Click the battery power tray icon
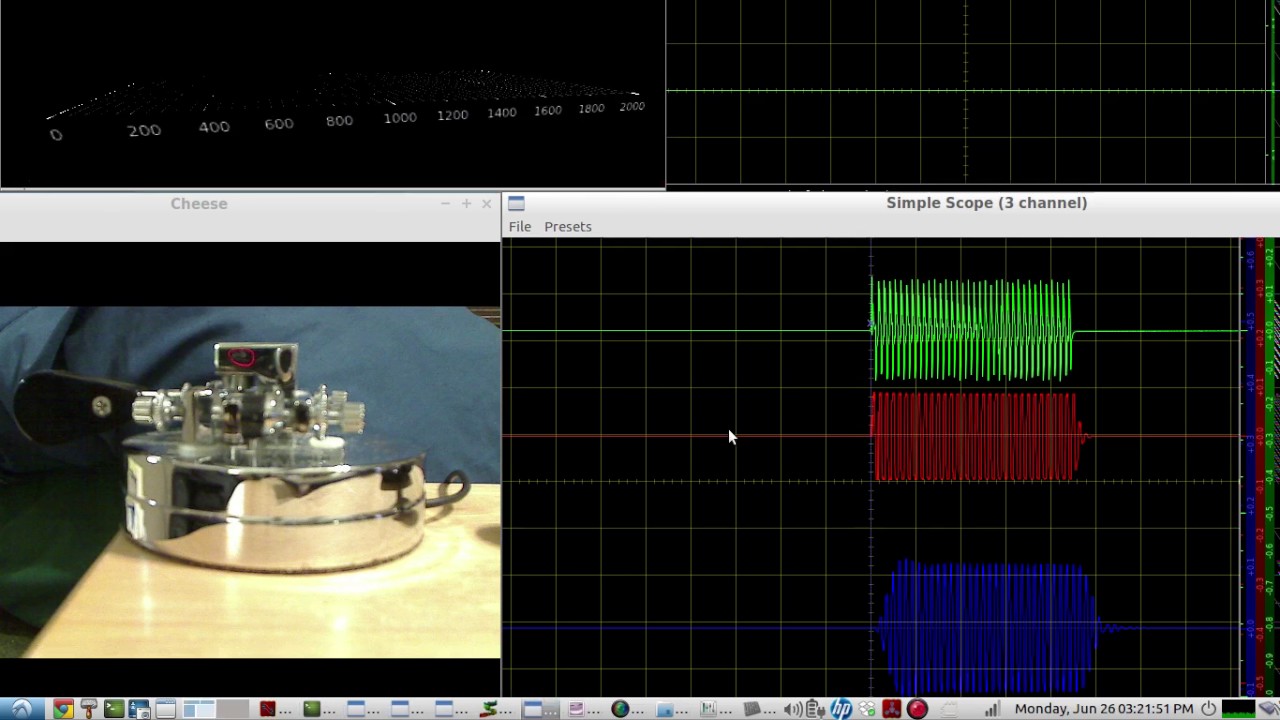 [x=815, y=709]
